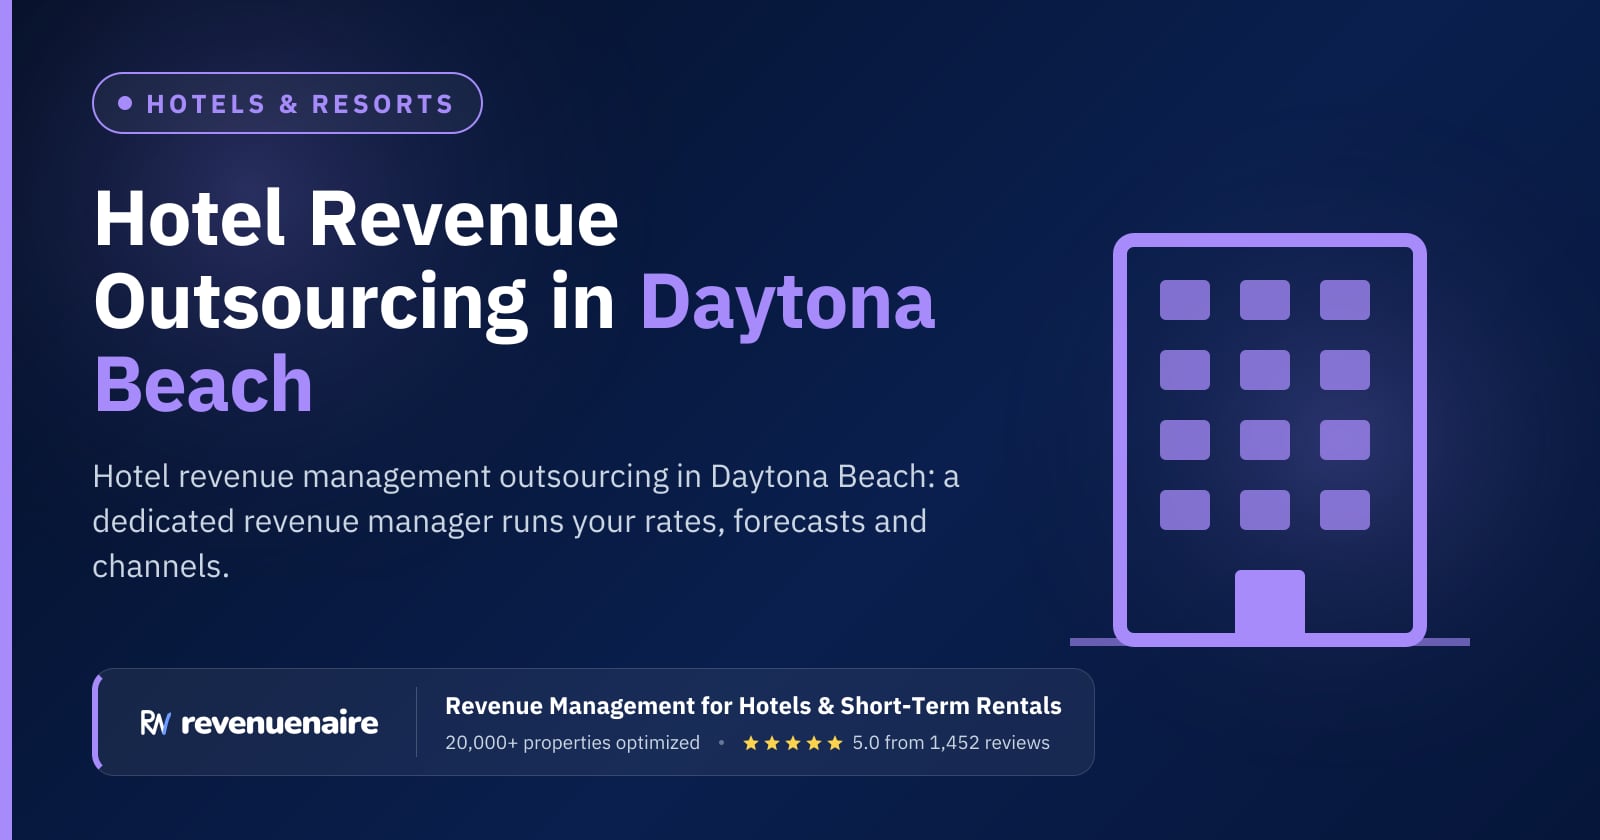
Task: Click the description starting "Hotel revenue management outsourcing"
Action: click(526, 521)
